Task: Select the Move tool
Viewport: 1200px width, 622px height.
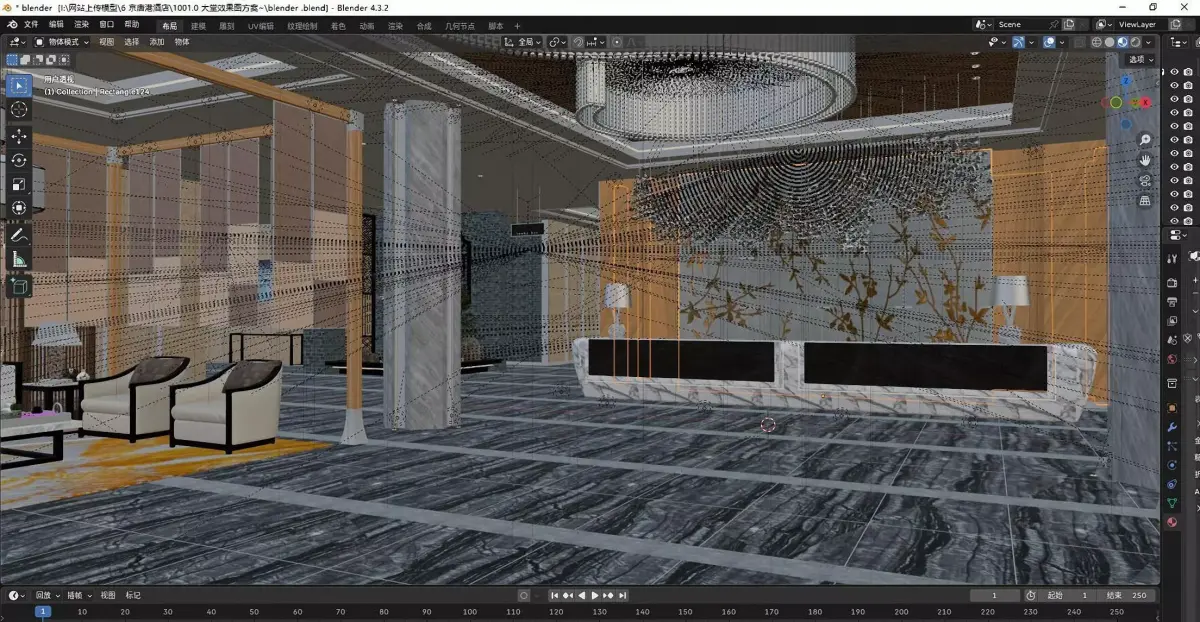Action: [x=19, y=136]
